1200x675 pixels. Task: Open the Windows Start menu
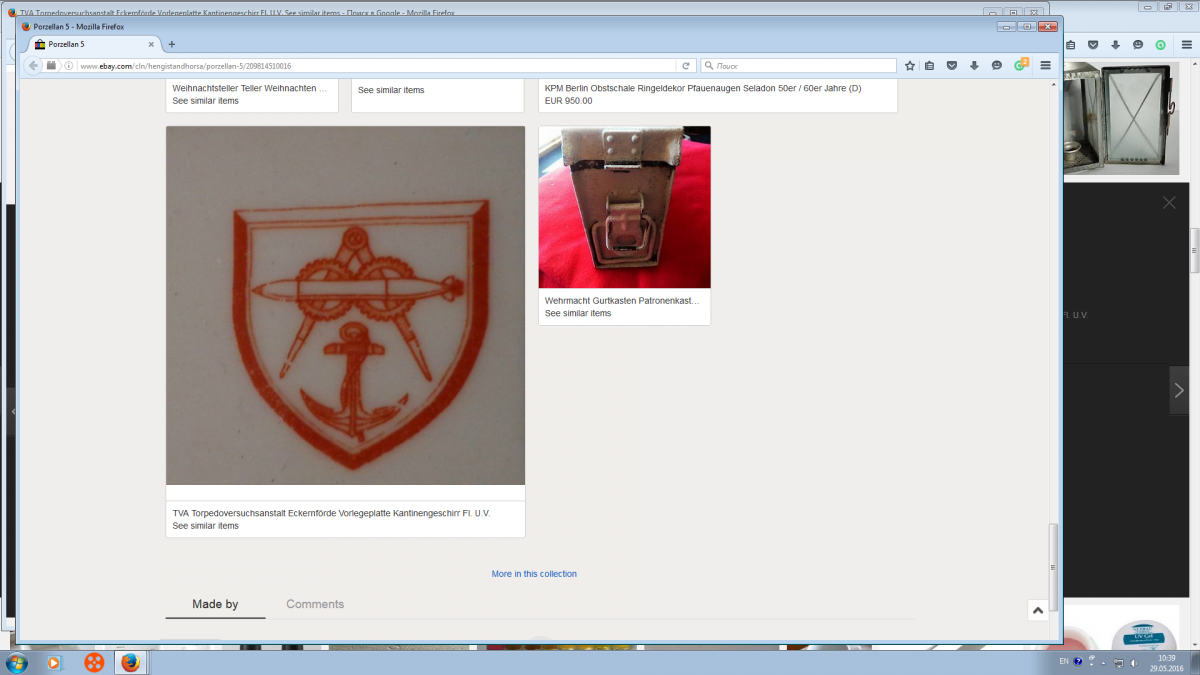click(x=17, y=662)
